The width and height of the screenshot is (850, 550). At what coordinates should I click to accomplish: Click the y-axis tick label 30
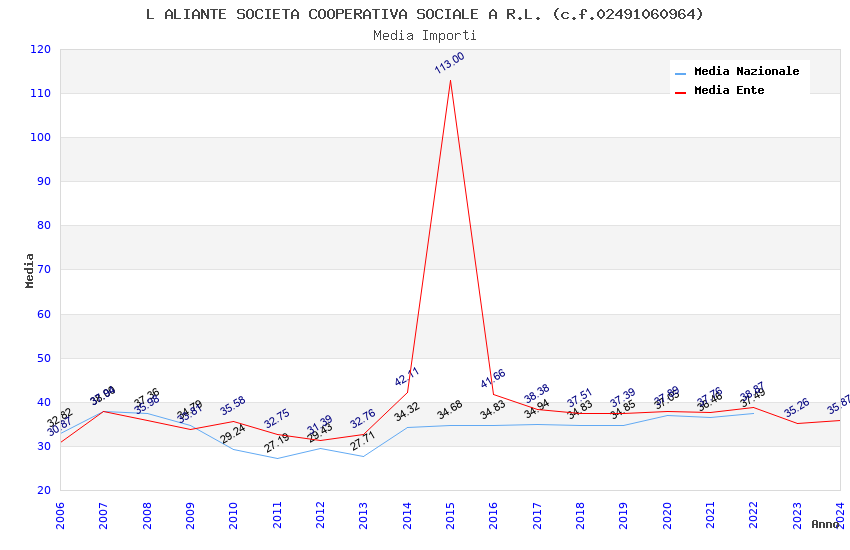click(43, 447)
